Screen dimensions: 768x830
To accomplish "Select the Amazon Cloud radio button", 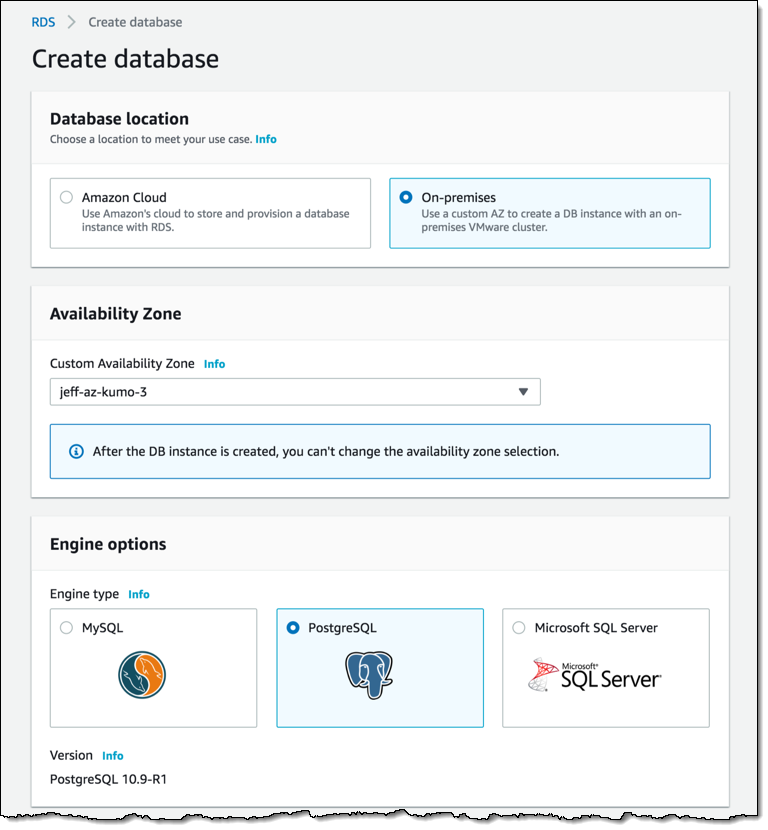I will 67,198.
